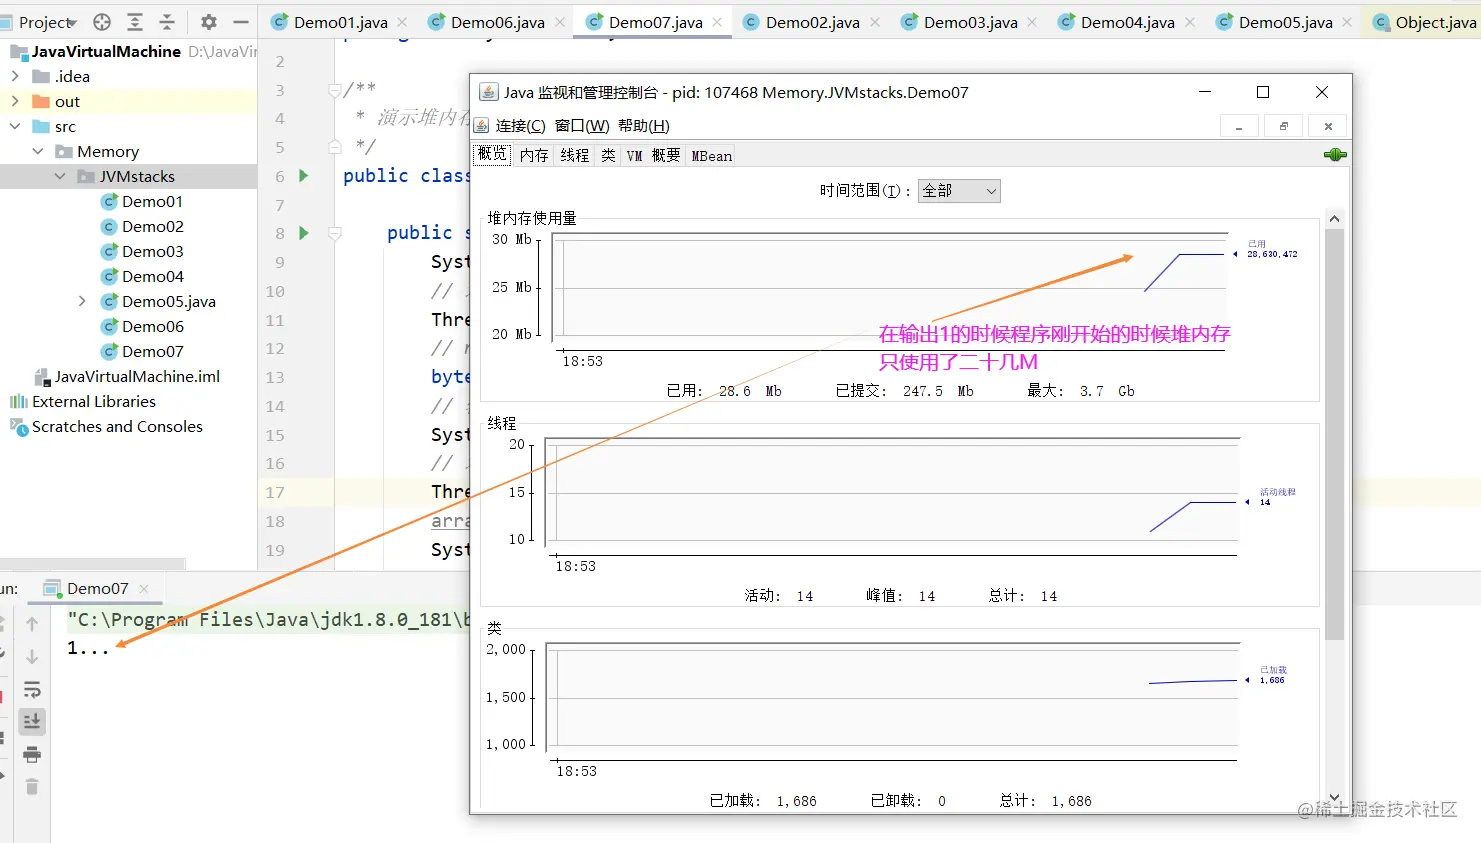Hide the Project tool window

click(240, 22)
